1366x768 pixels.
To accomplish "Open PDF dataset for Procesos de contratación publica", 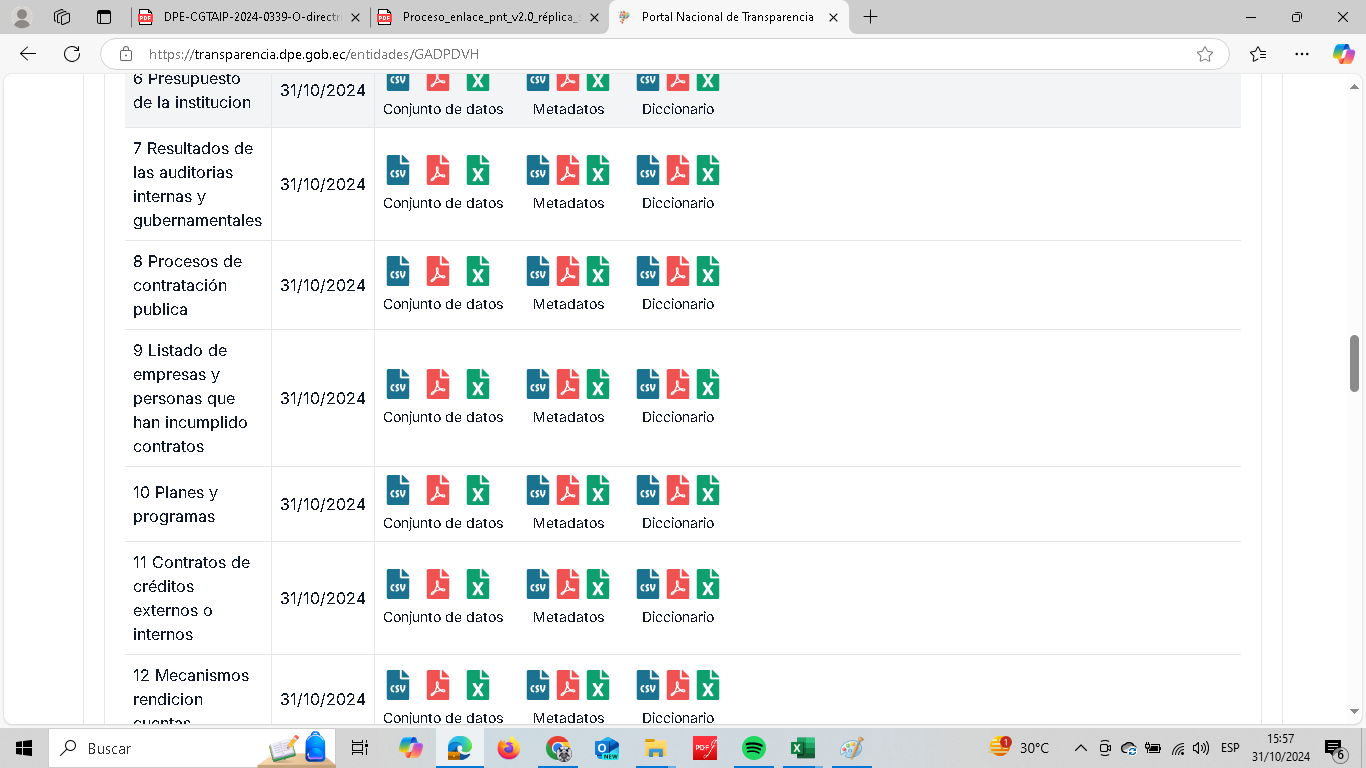I will 438,272.
